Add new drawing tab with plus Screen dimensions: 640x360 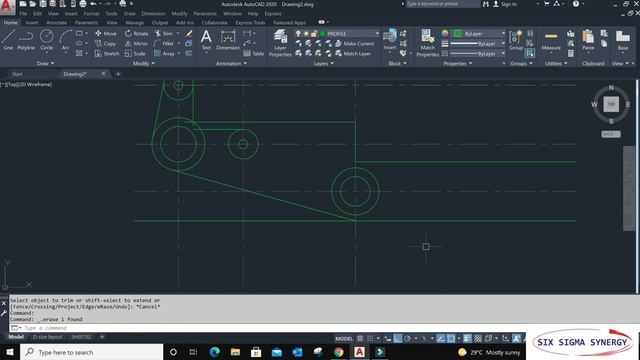tap(118, 74)
